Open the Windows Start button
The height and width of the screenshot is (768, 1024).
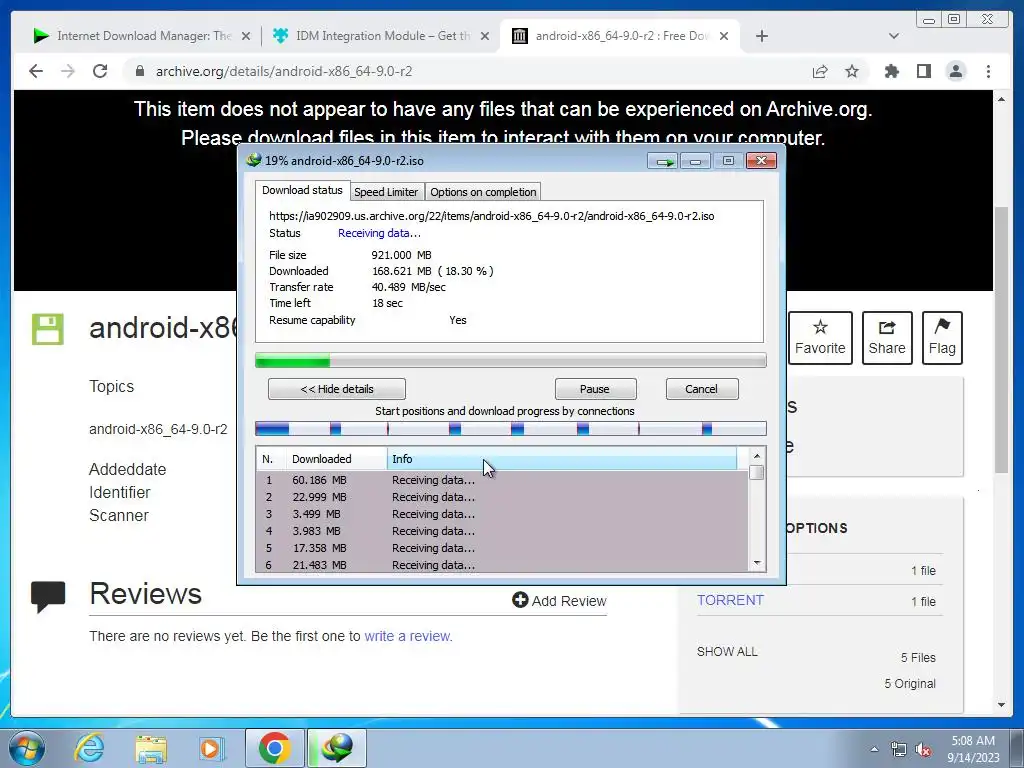click(x=26, y=748)
